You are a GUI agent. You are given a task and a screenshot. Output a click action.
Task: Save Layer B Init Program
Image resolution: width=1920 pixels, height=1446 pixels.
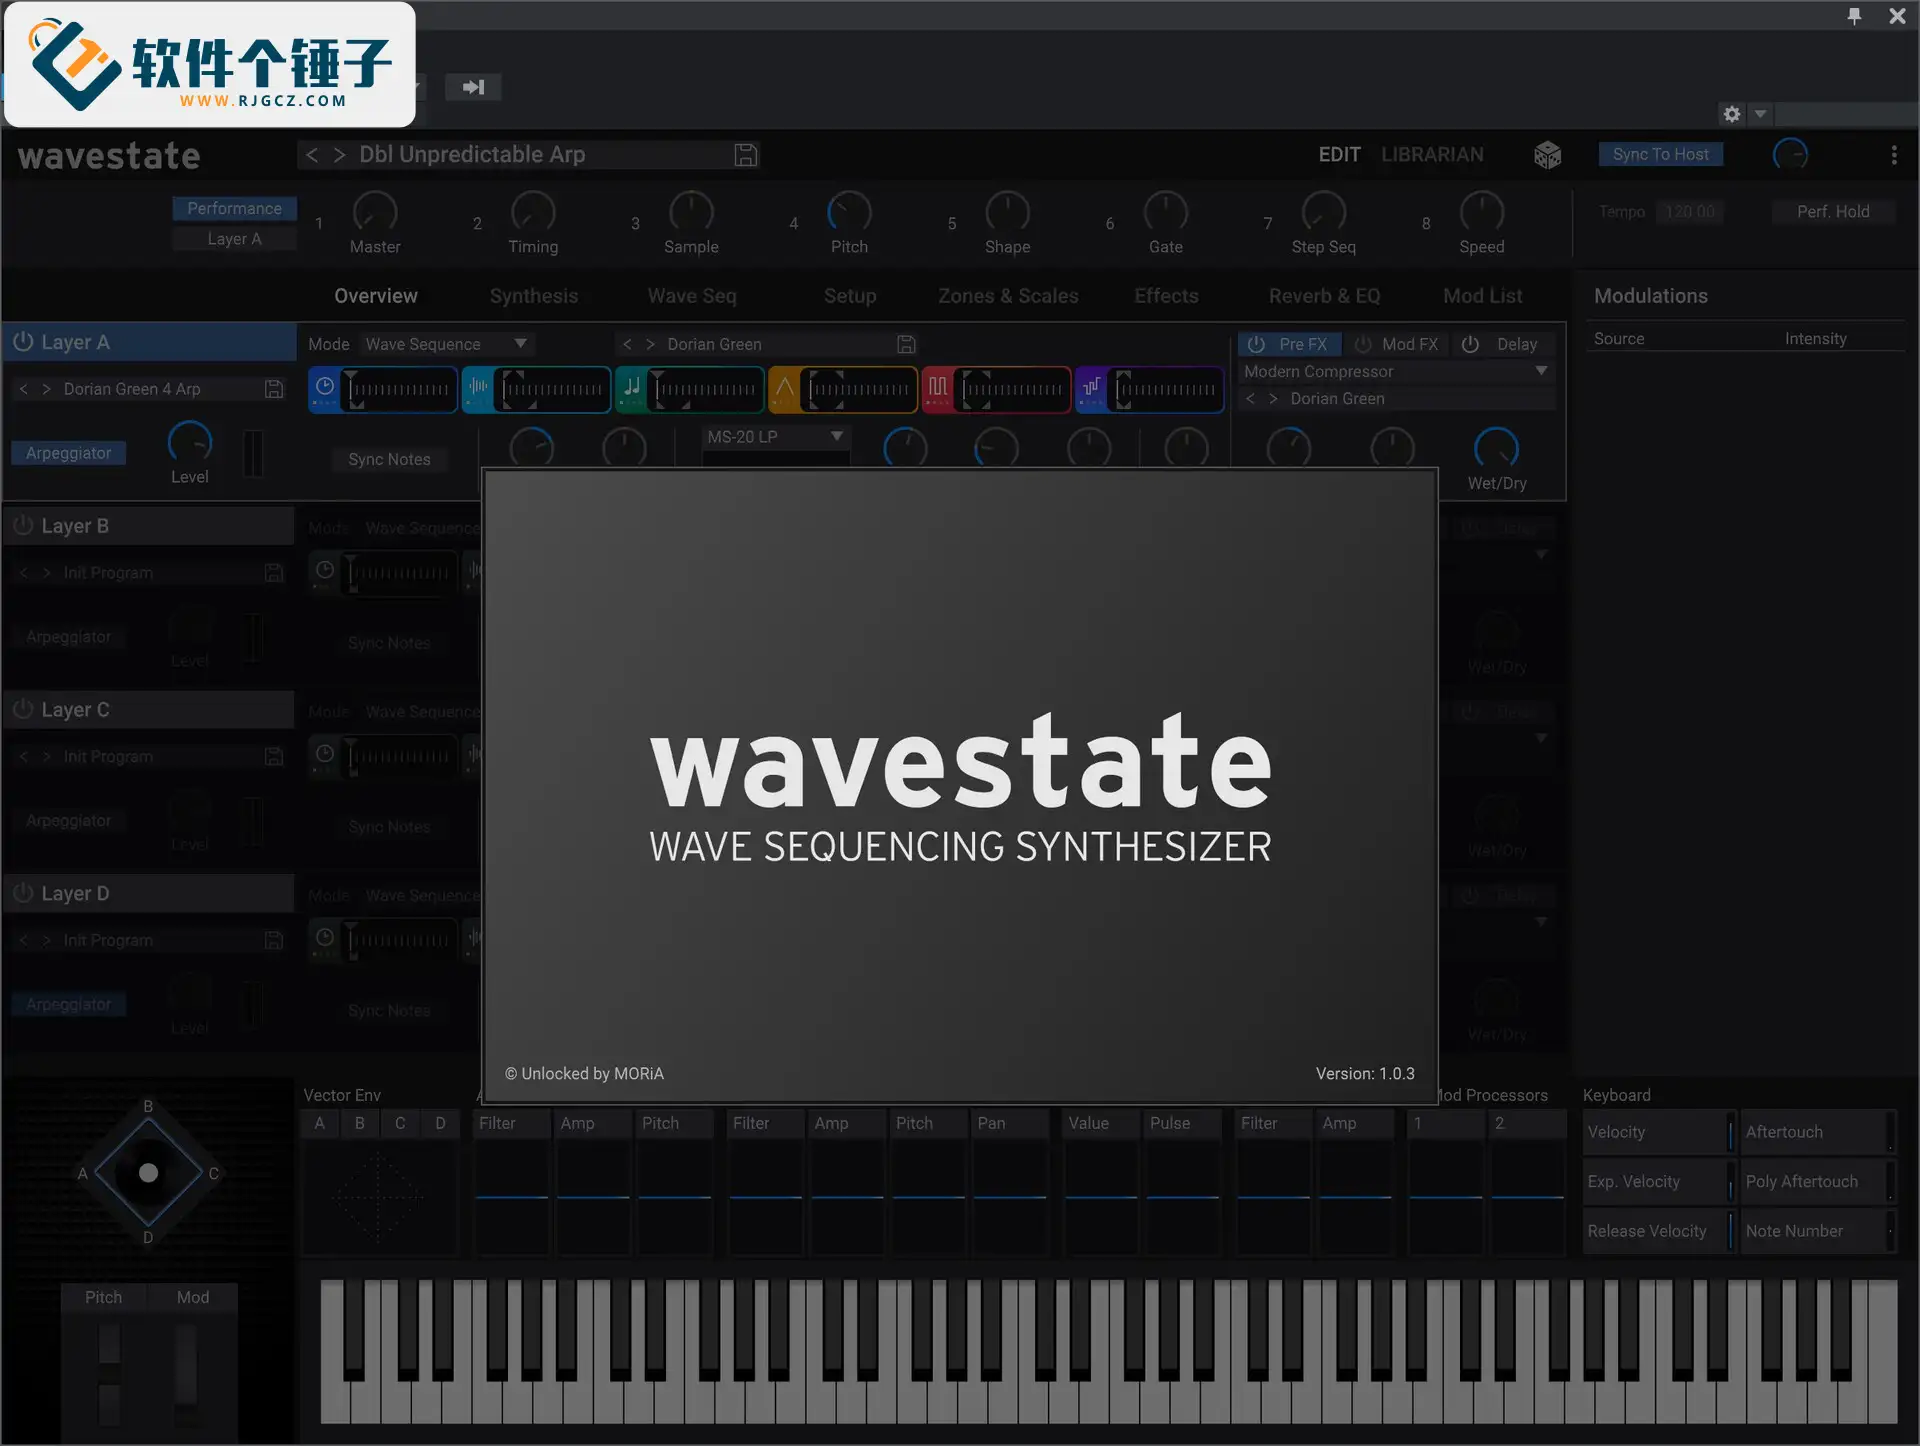click(274, 573)
